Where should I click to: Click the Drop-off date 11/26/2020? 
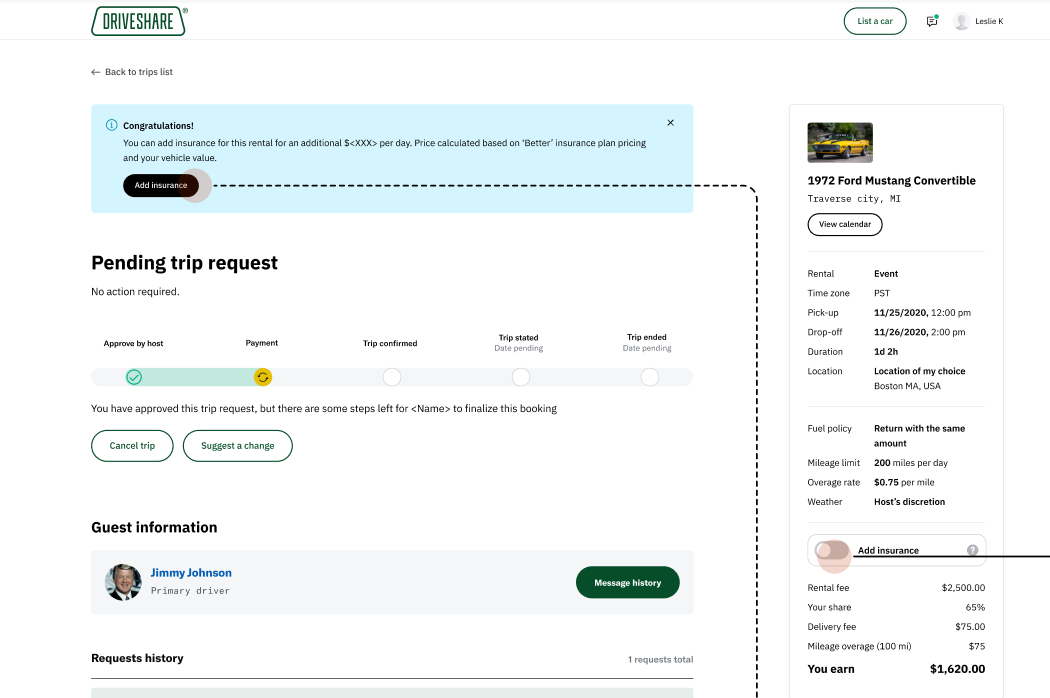(901, 332)
